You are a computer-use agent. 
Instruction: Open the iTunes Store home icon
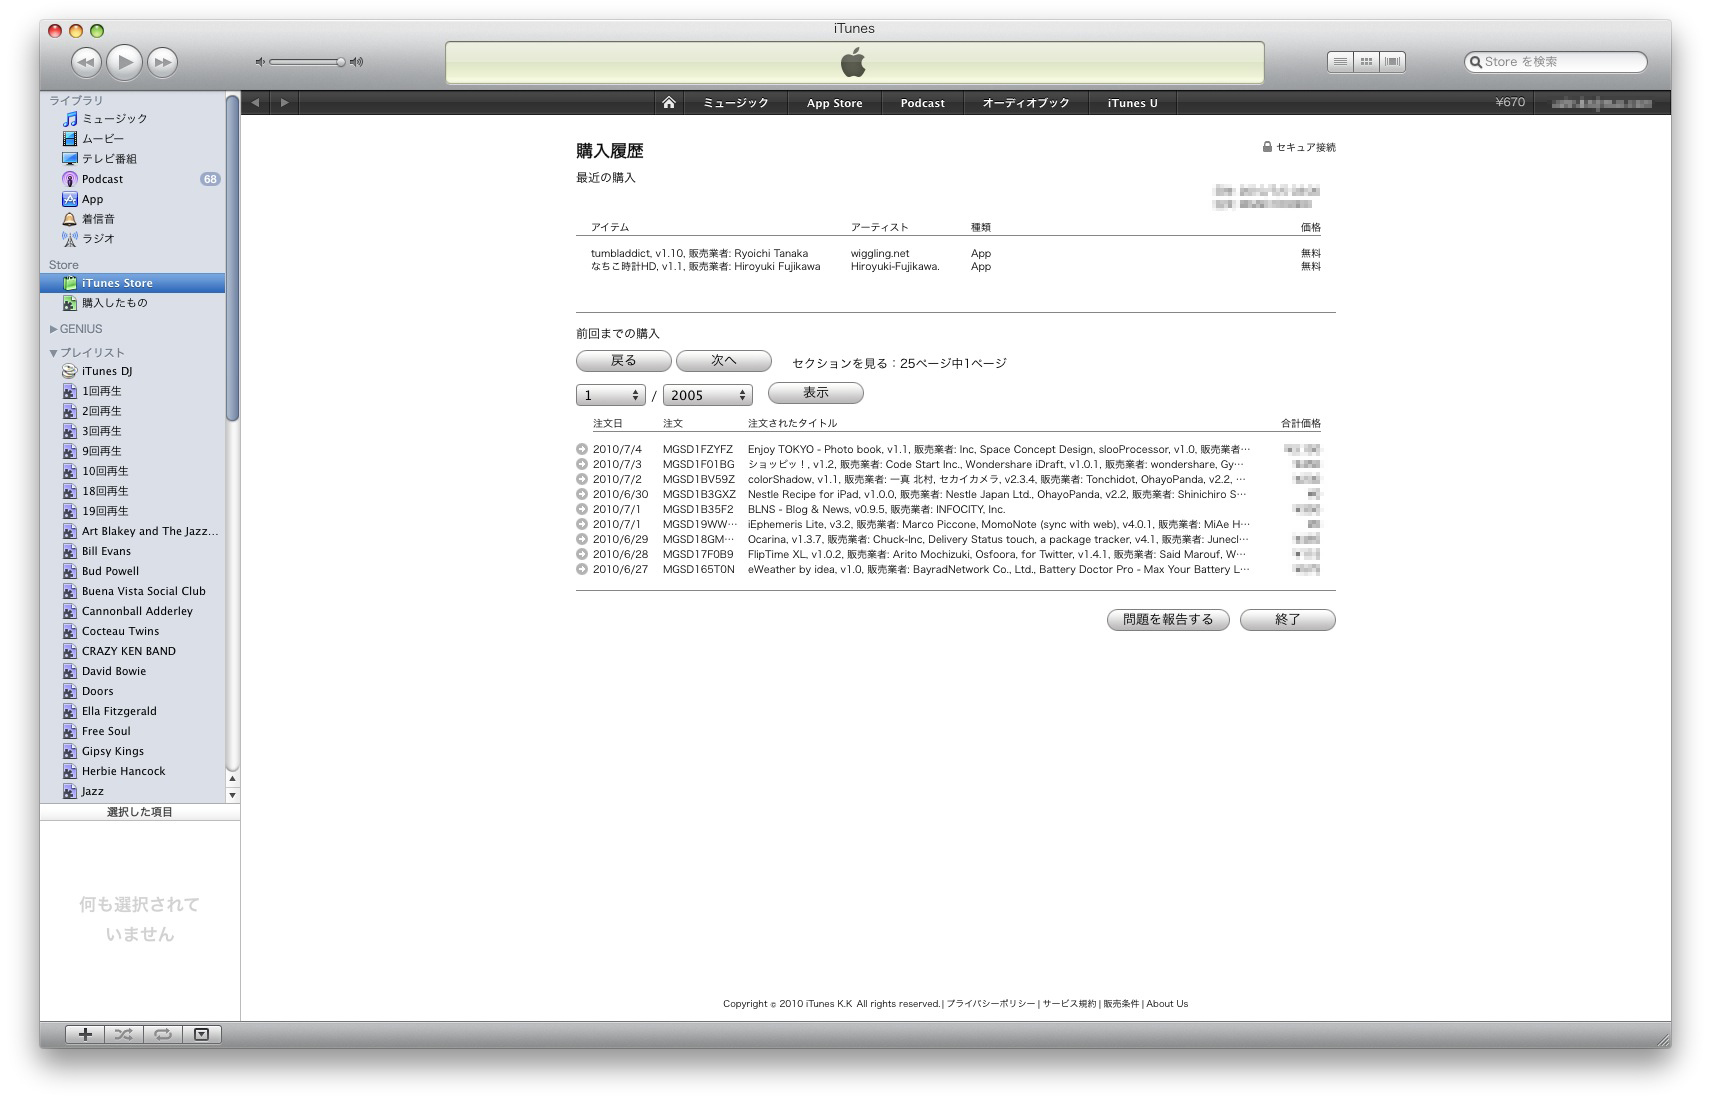point(668,103)
